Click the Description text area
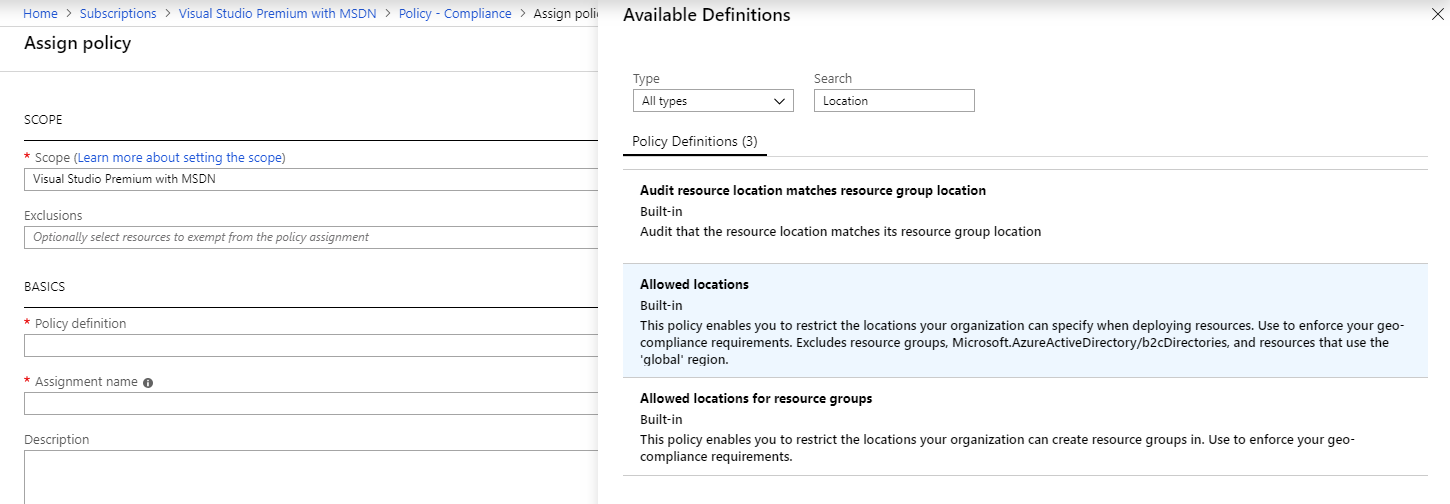The width and height of the screenshot is (1450, 504). coord(310,478)
